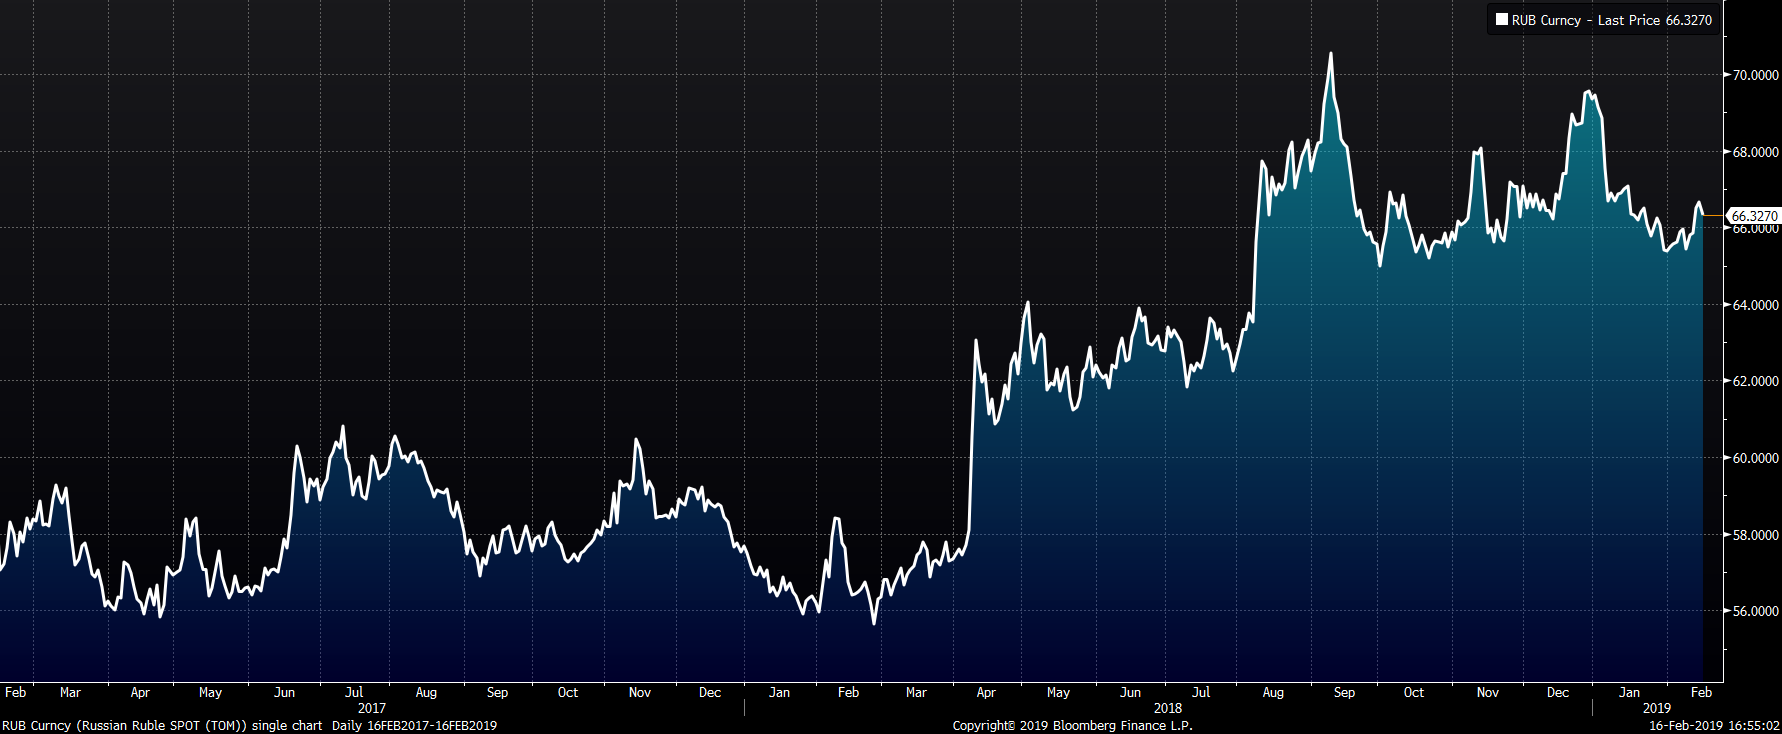The image size is (1782, 734).
Task: Select the RUB Curncy Last Price legend text
Action: coord(1611,20)
